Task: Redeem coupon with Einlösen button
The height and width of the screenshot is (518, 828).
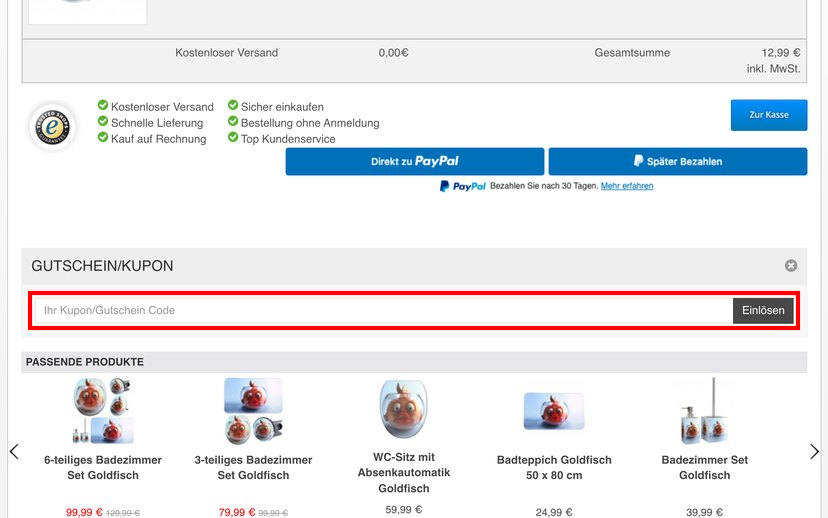Action: (763, 310)
